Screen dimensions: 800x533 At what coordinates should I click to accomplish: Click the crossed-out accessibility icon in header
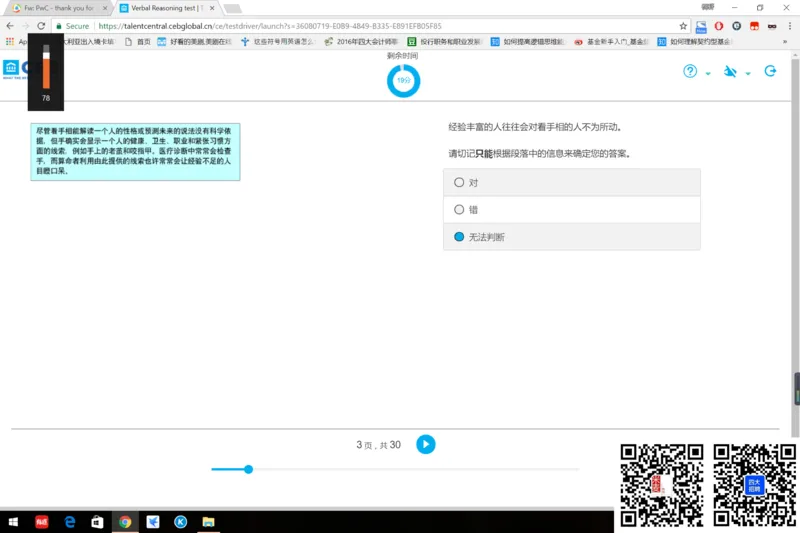click(730, 71)
